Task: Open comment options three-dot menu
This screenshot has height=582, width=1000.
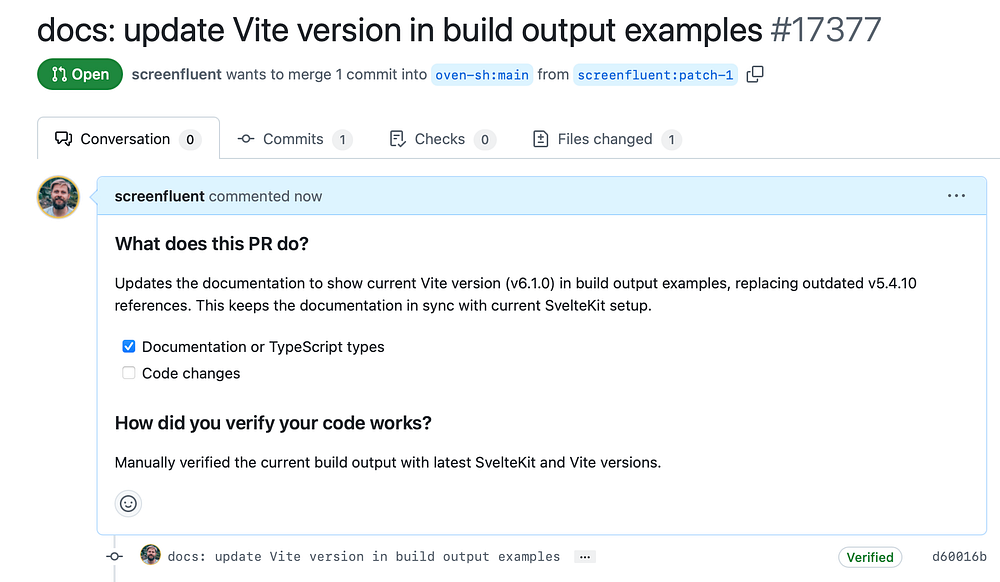Action: pos(956,196)
